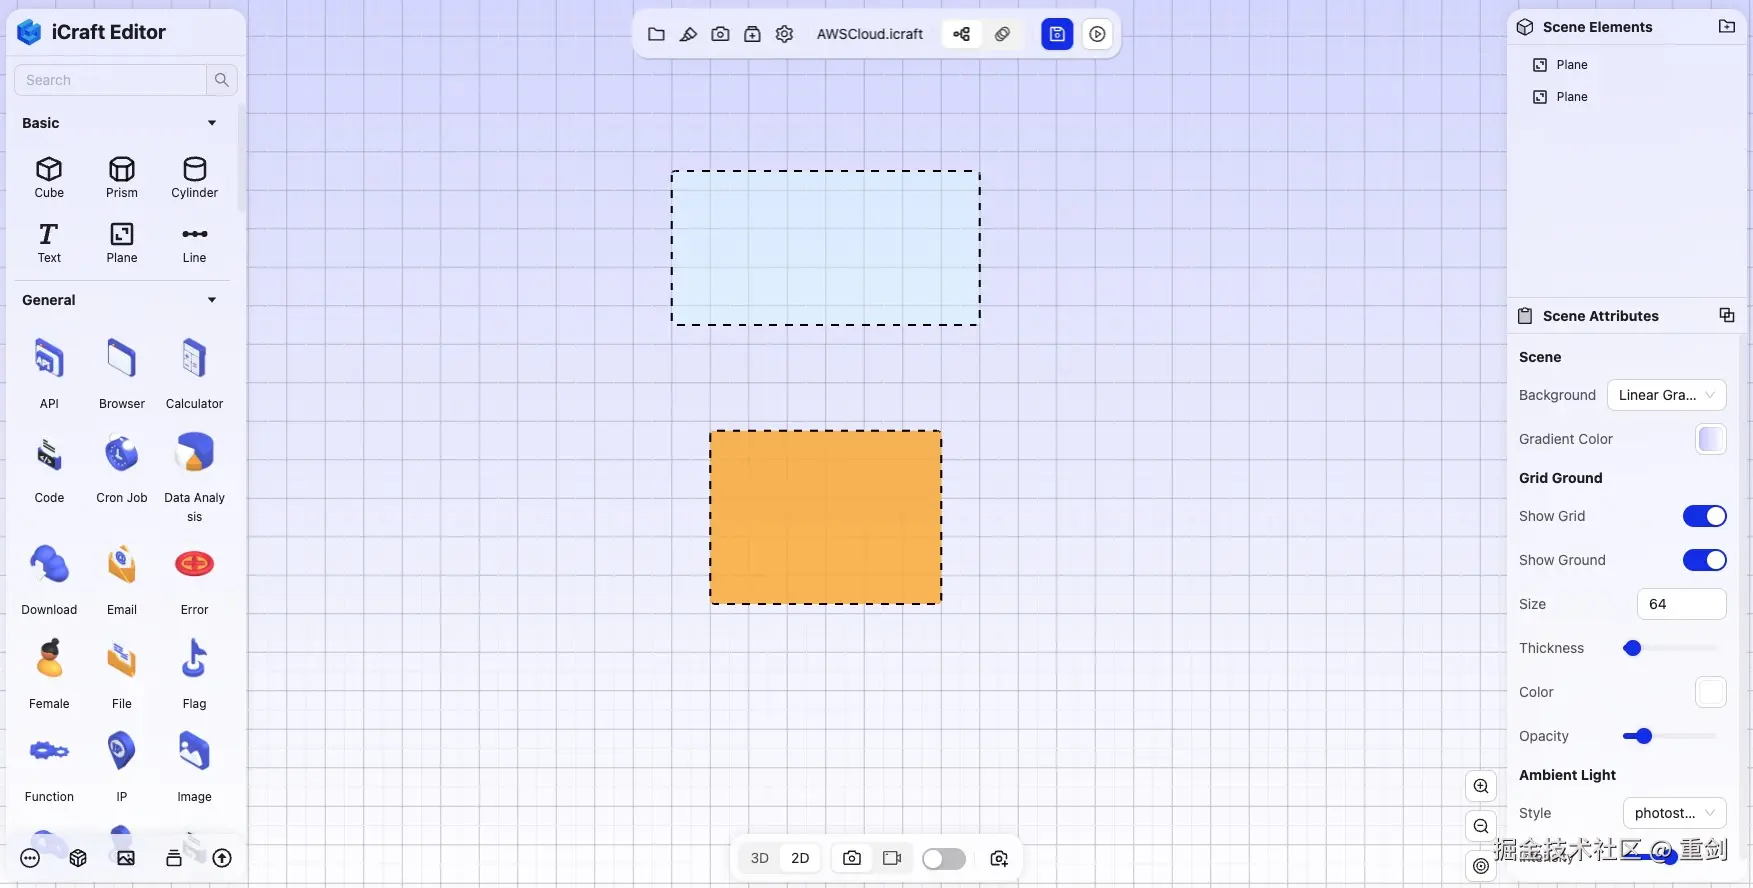This screenshot has width=1753, height=888.
Task: Click the search magnifier button
Action: pyautogui.click(x=222, y=80)
